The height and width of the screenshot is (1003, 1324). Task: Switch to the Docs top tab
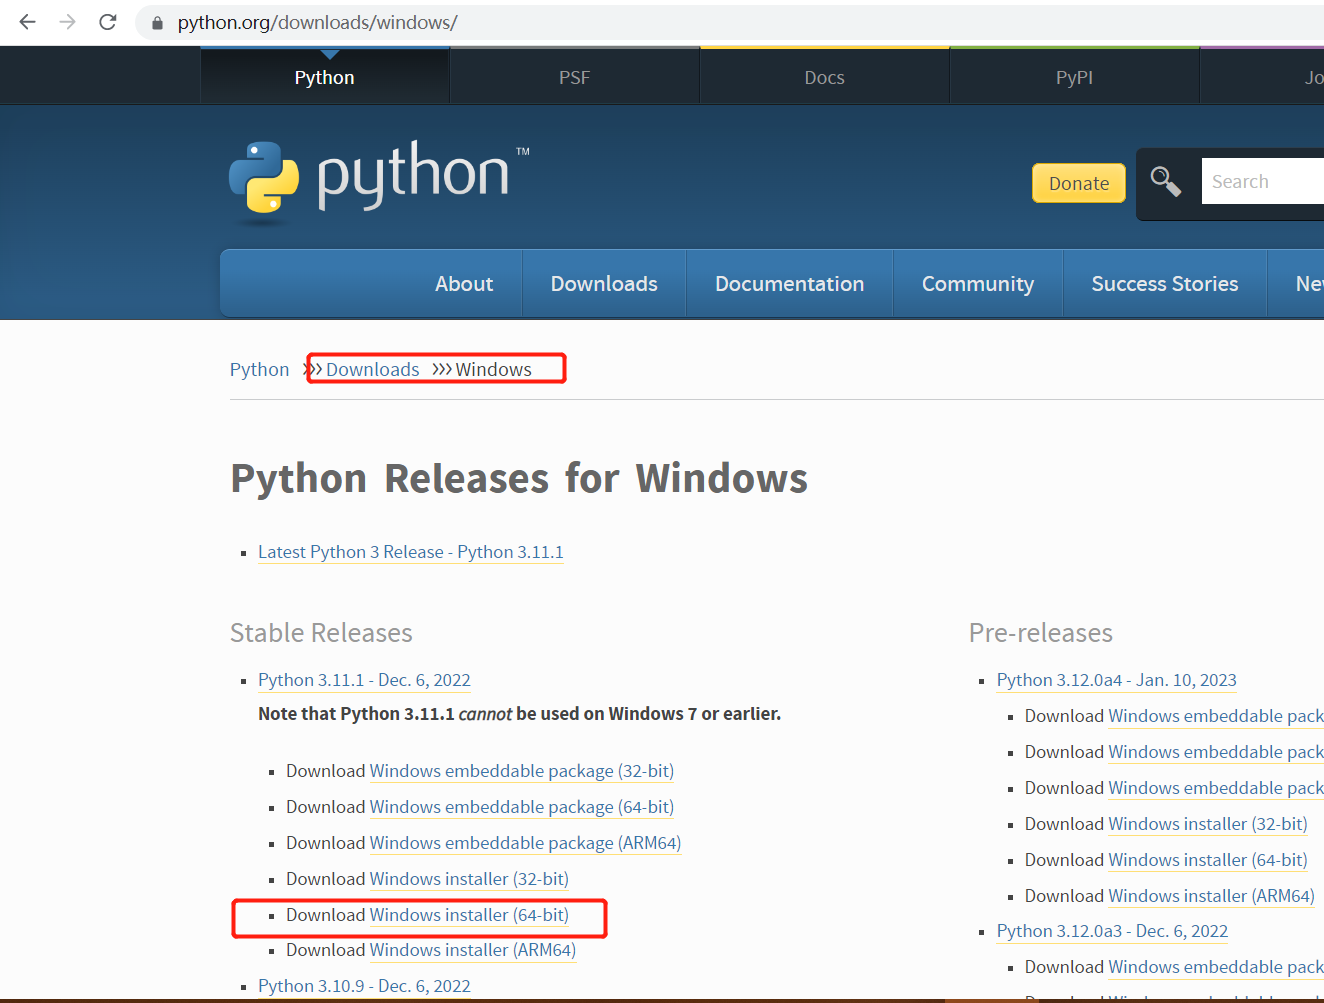pos(824,77)
